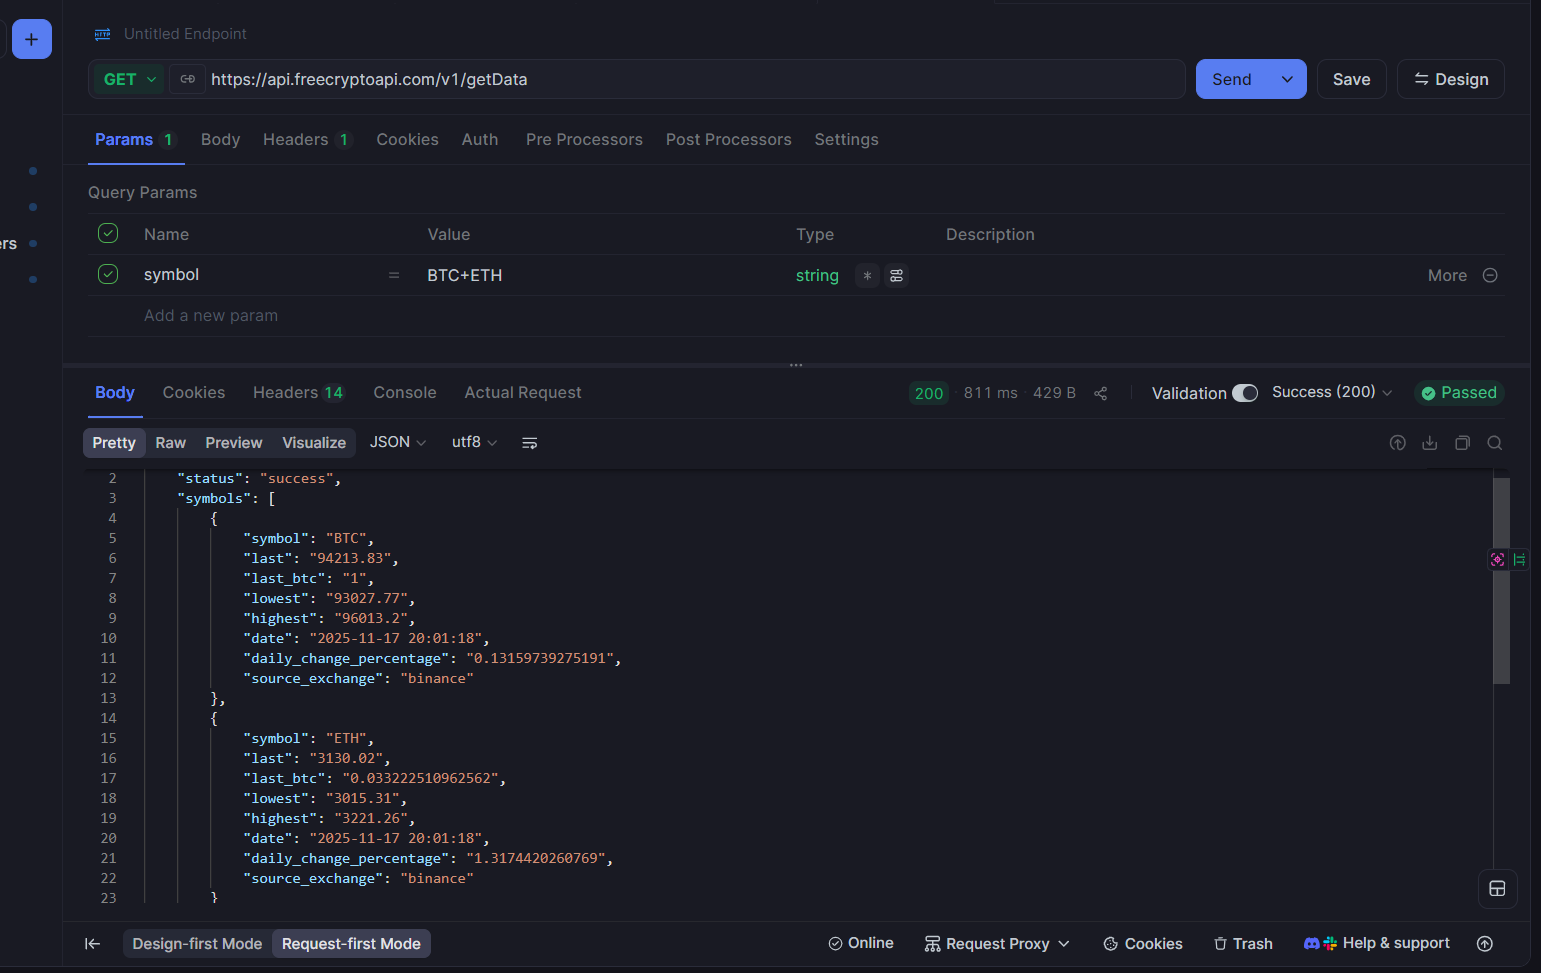Uncheck the symbol query parameter
Screen dimensions: 1541x973
click(107, 273)
